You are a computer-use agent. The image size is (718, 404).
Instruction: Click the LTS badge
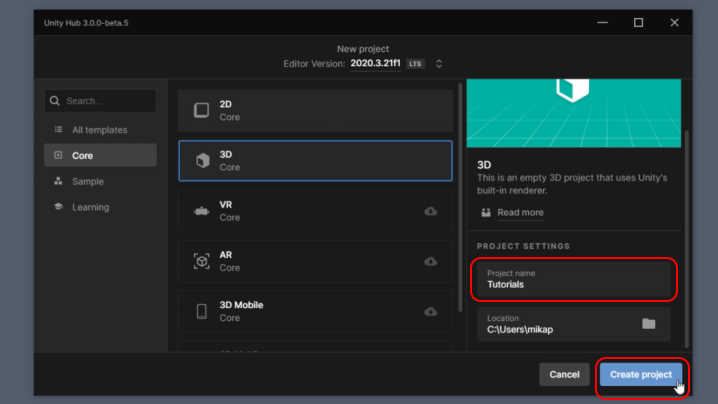[415, 64]
